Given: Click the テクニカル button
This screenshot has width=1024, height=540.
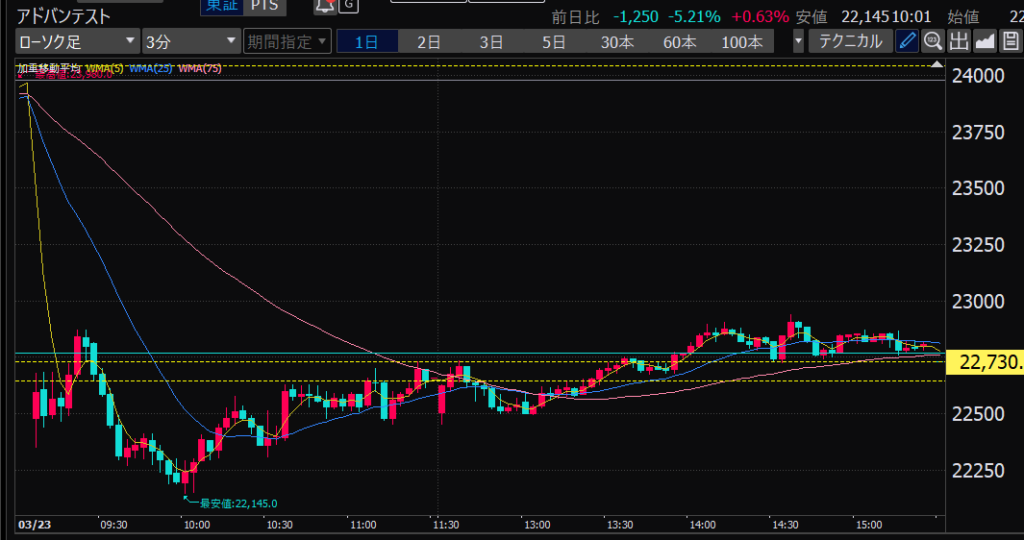Looking at the screenshot, I should [x=851, y=41].
